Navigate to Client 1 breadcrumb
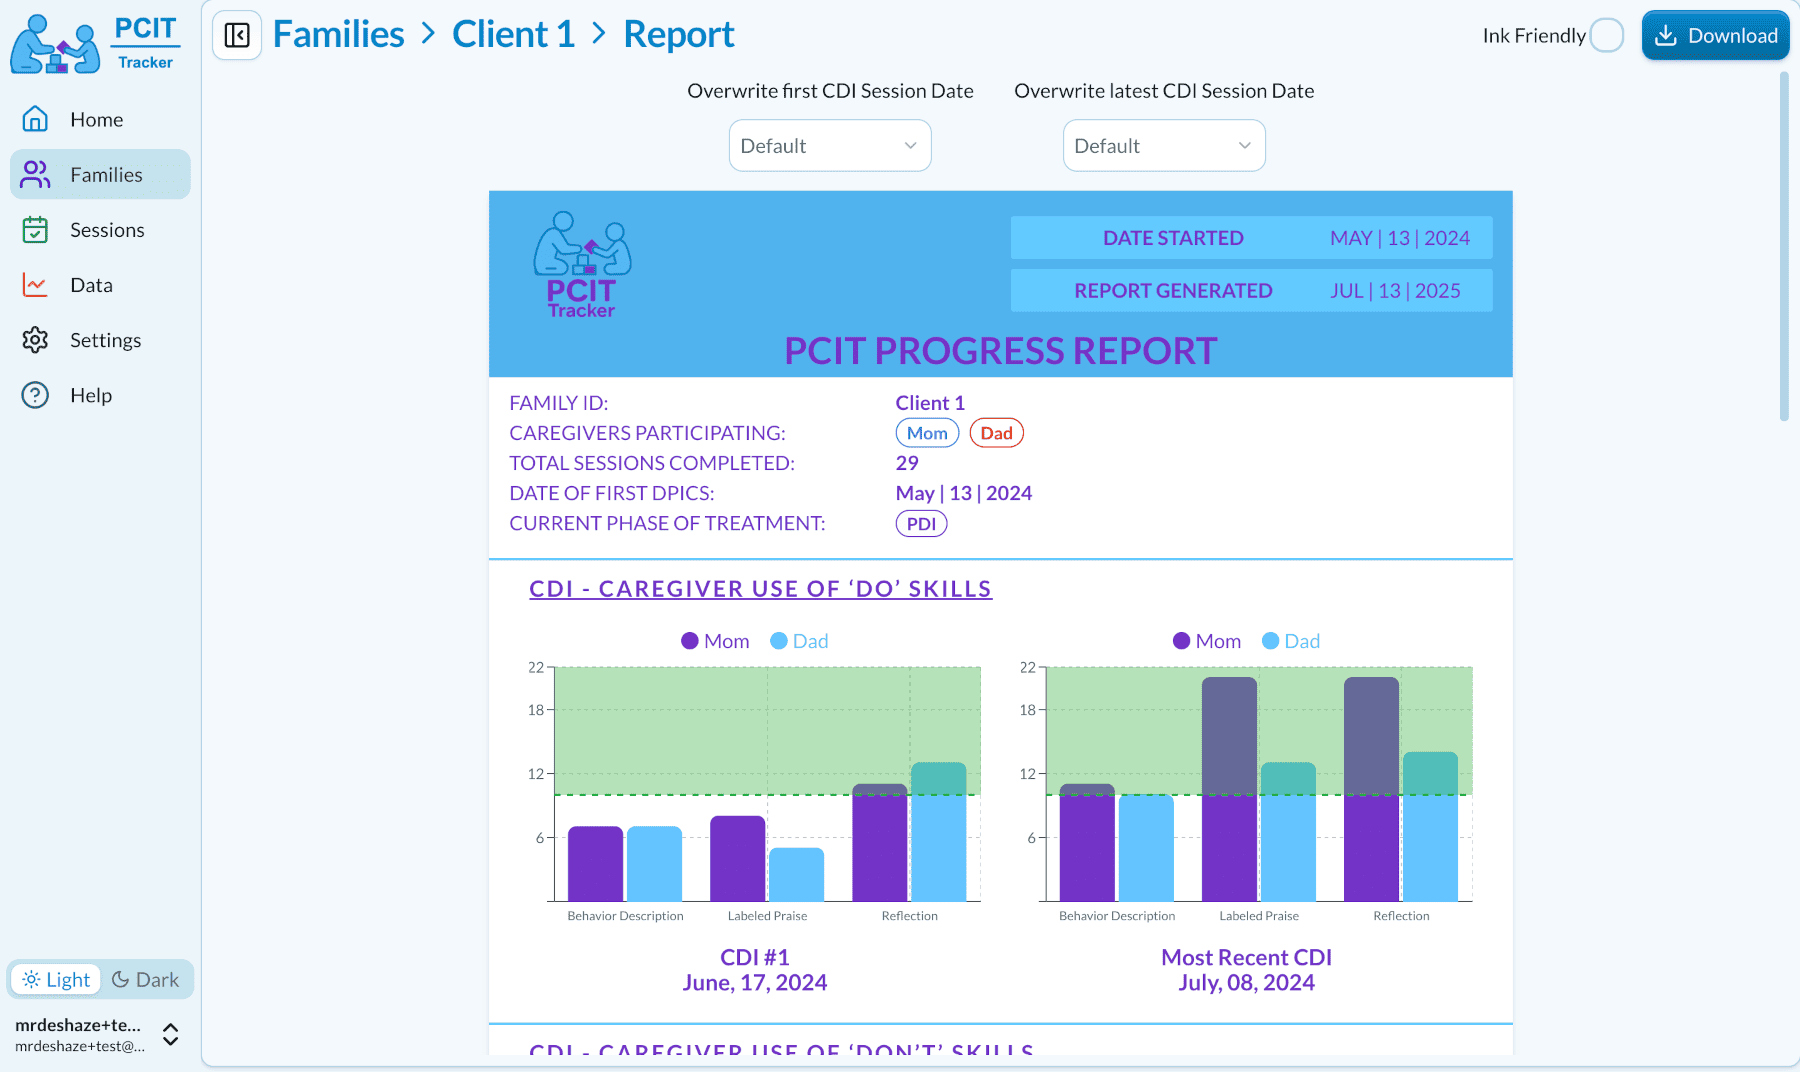Screen dimensions: 1800x1072 (513, 35)
